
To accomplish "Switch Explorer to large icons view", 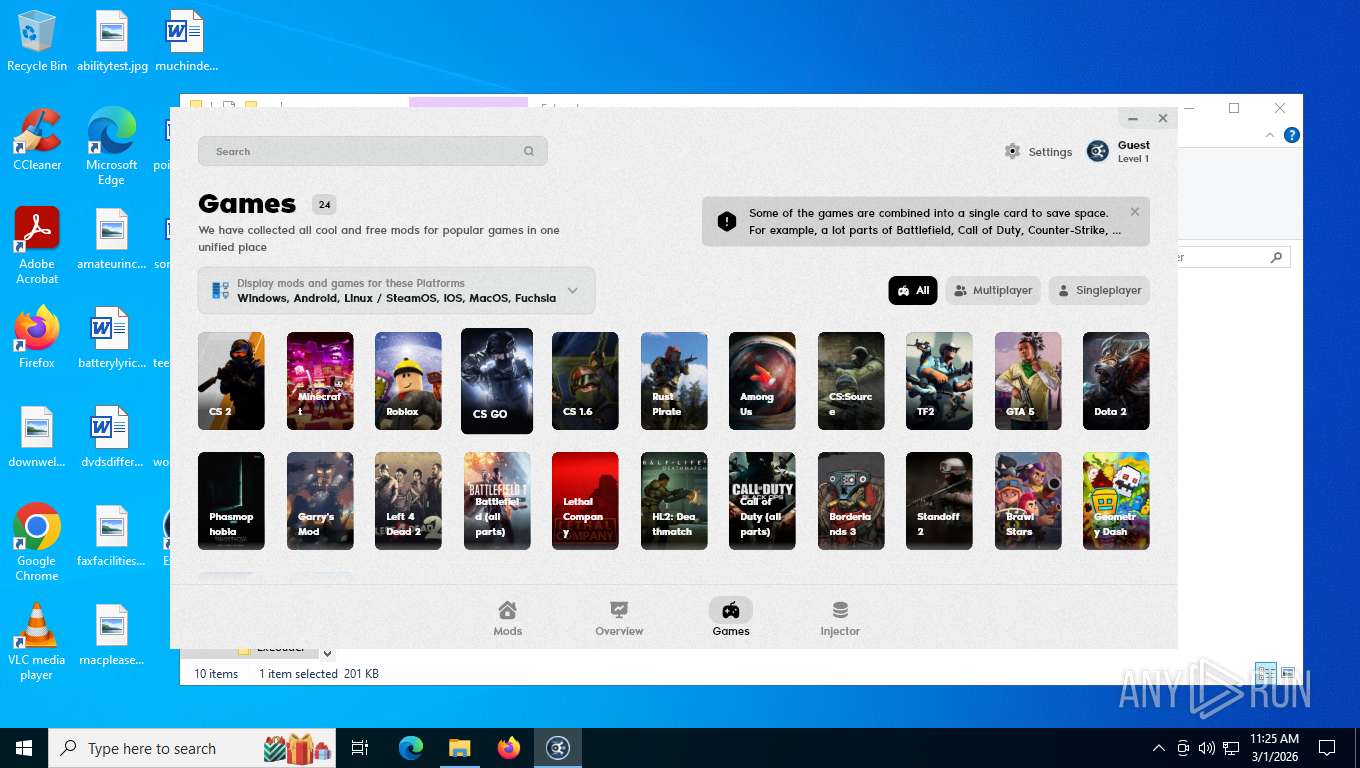I will pos(1288,673).
